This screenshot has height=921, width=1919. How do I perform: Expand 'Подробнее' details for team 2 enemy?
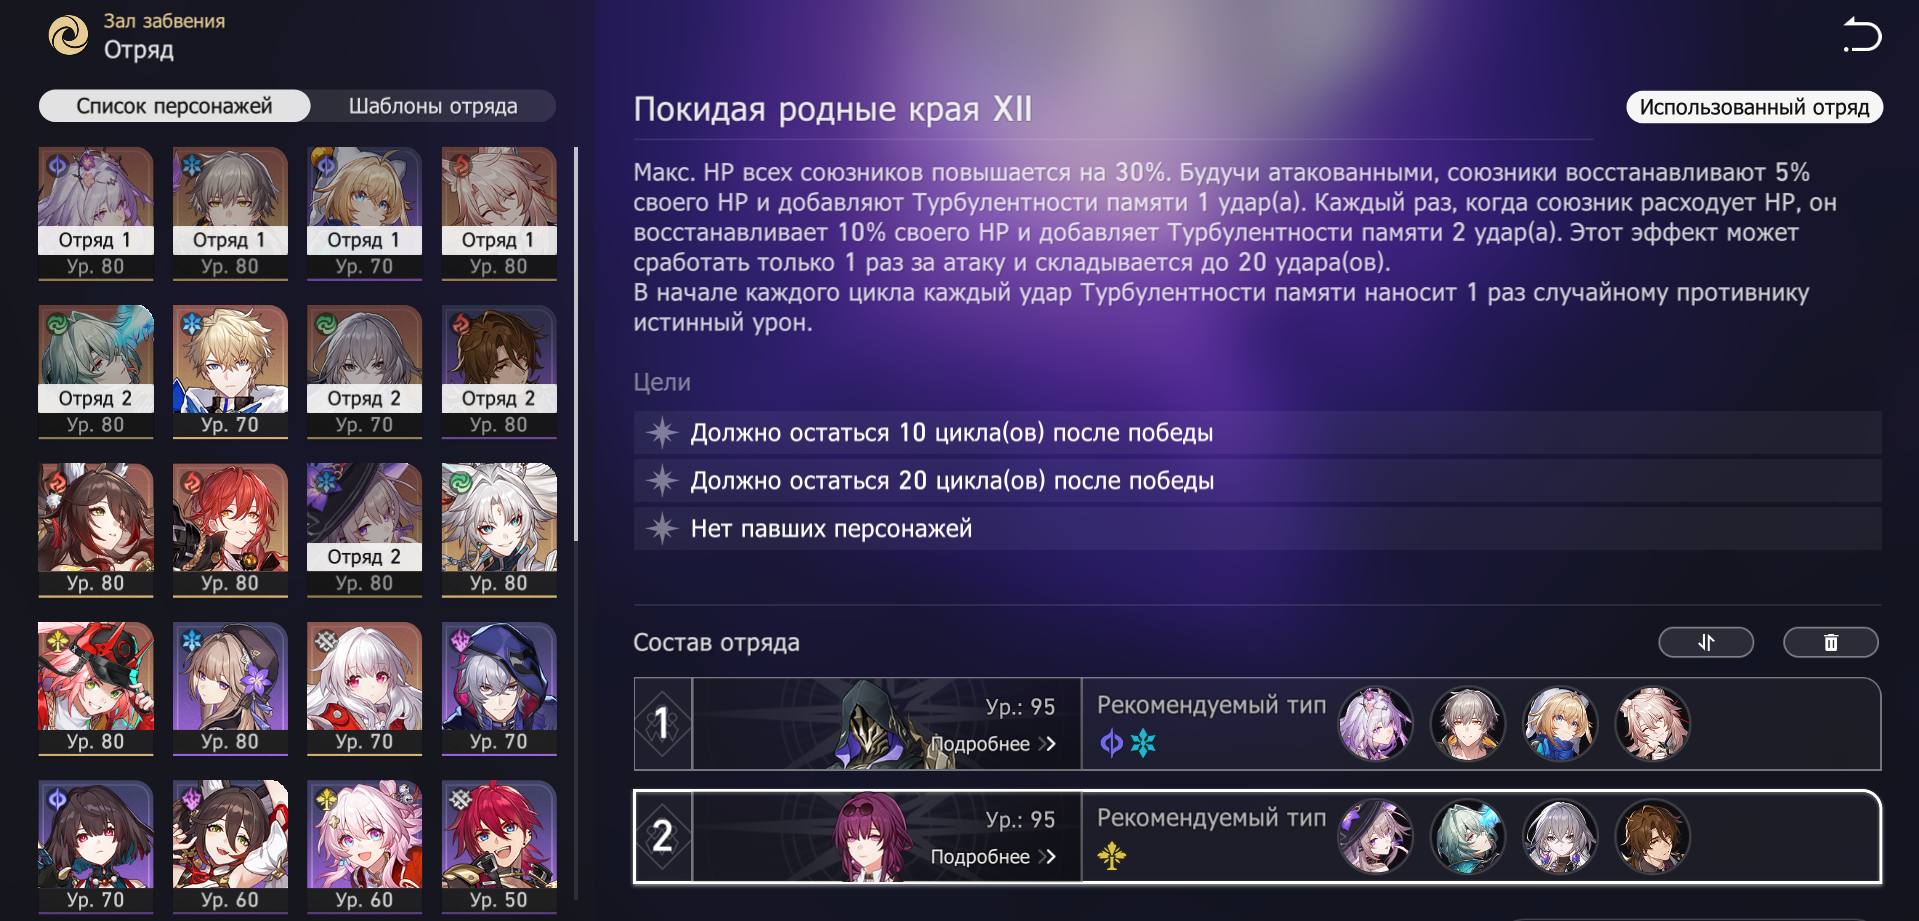point(993,857)
